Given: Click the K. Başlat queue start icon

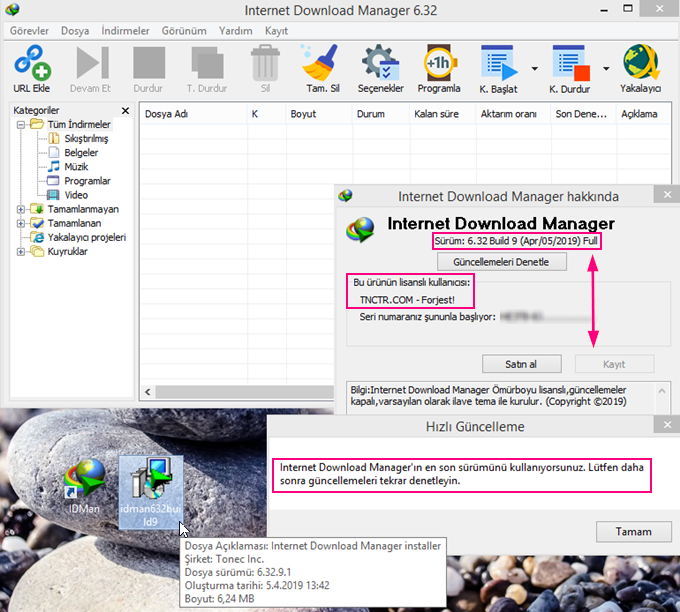Looking at the screenshot, I should coord(499,63).
